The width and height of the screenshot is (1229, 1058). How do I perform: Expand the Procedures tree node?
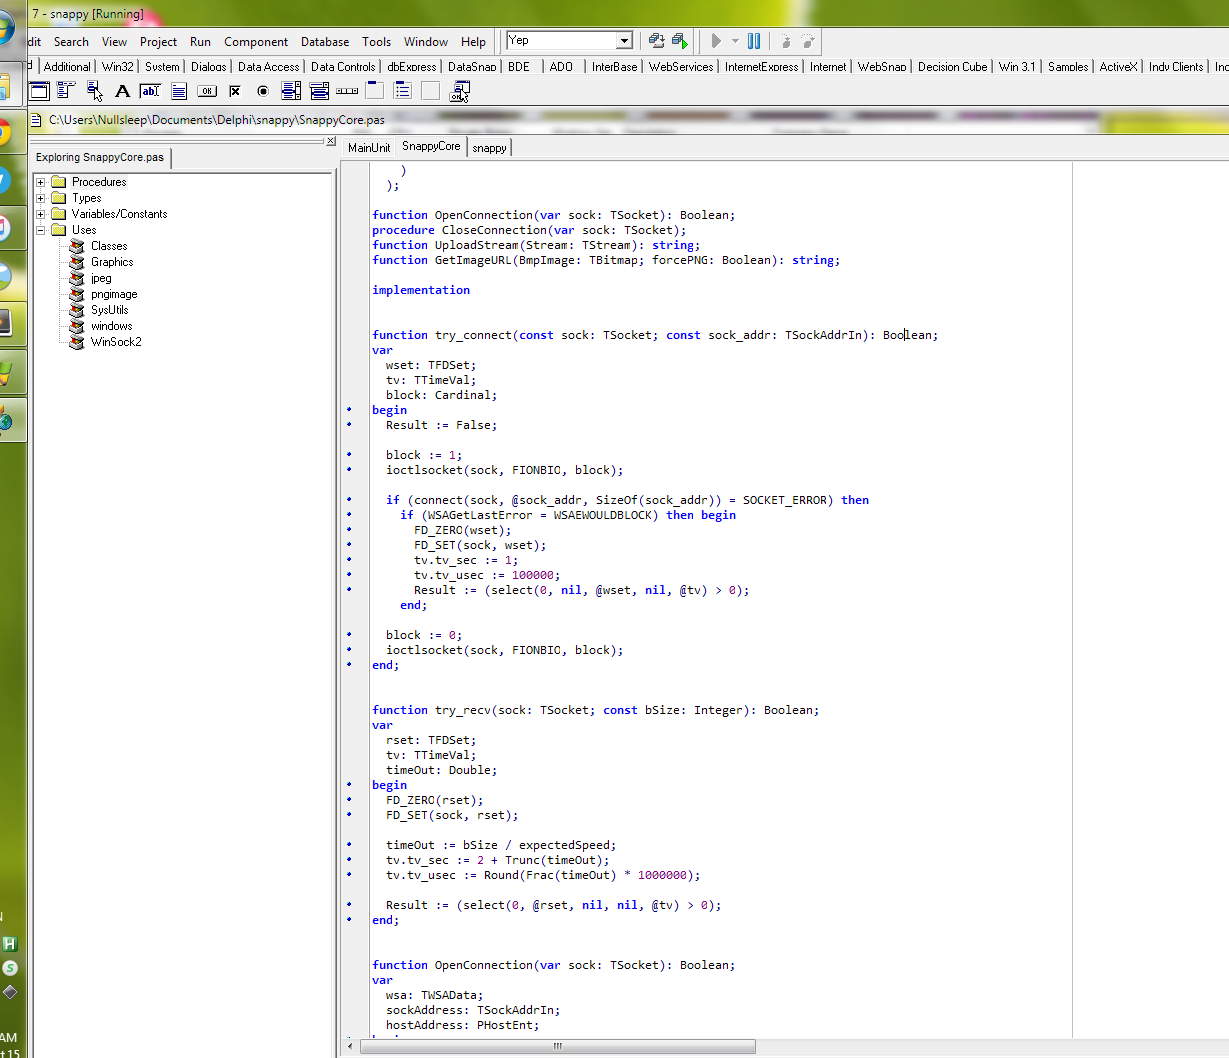(41, 182)
